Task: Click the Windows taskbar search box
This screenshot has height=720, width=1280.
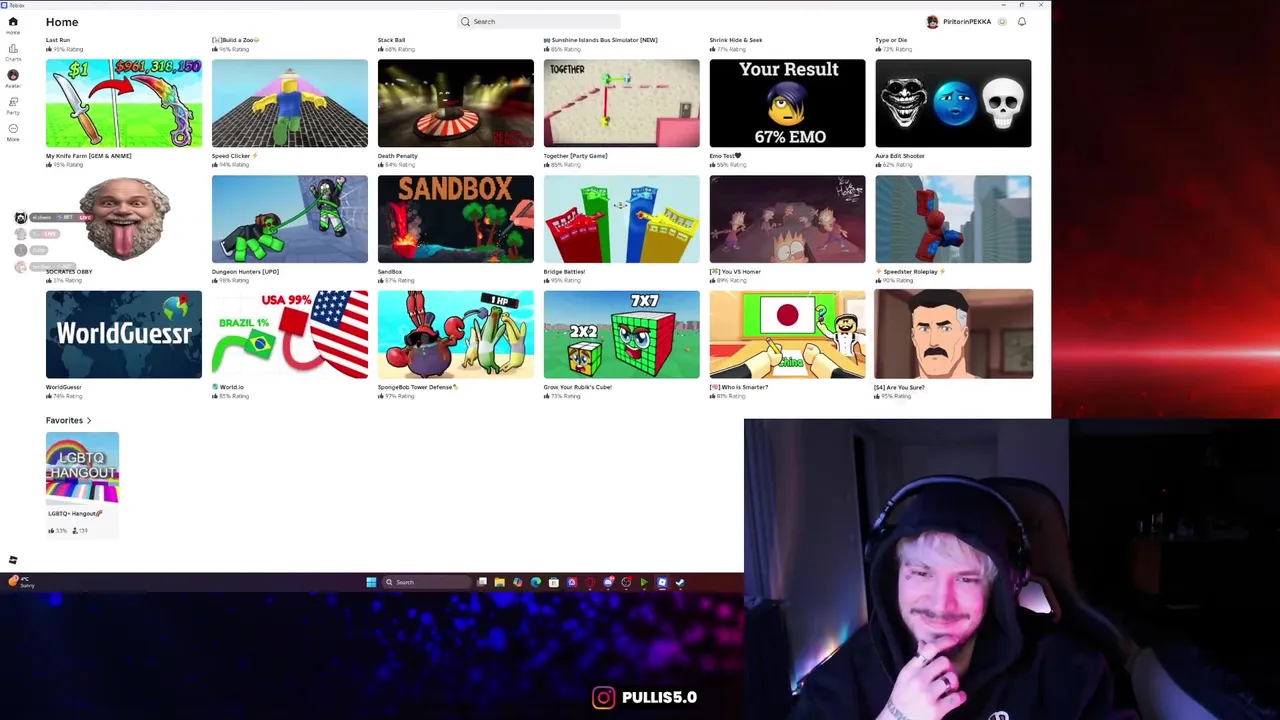Action: tap(427, 582)
